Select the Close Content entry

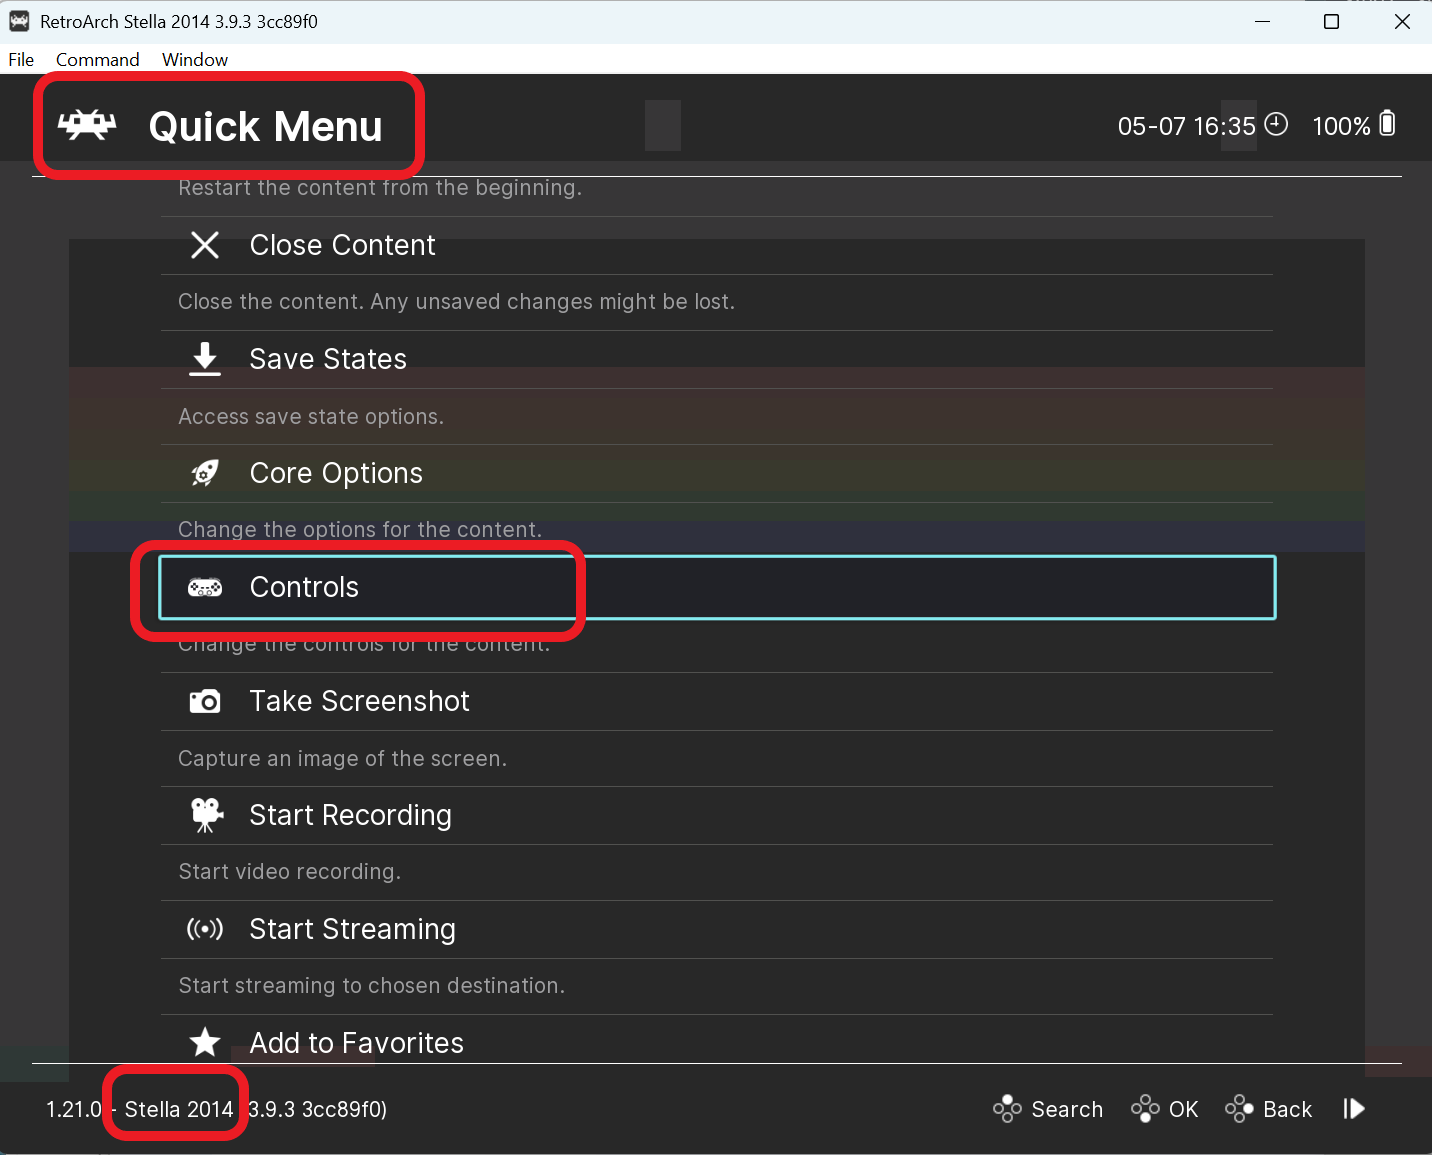(x=716, y=245)
